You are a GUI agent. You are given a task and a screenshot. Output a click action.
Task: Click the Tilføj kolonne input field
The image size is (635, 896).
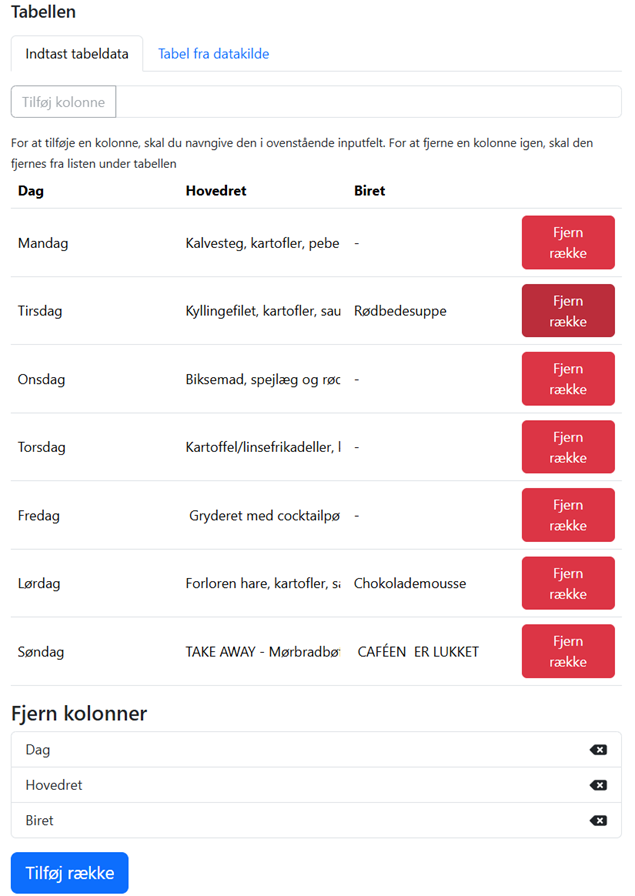[63, 101]
